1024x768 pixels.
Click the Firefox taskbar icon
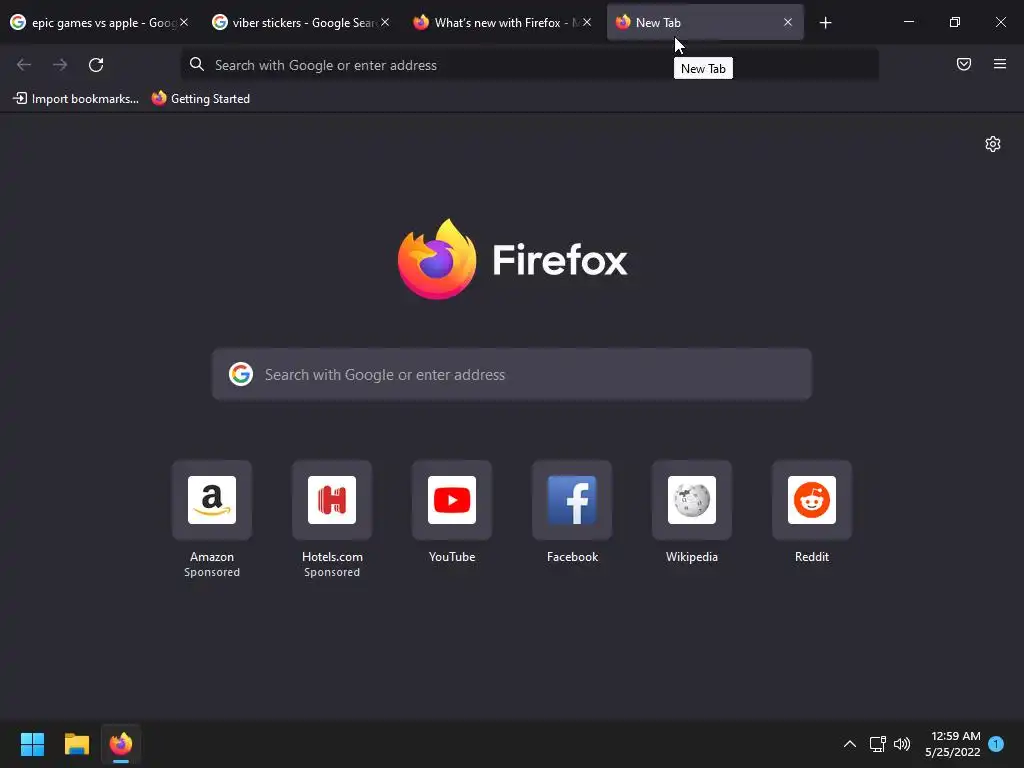pos(121,744)
